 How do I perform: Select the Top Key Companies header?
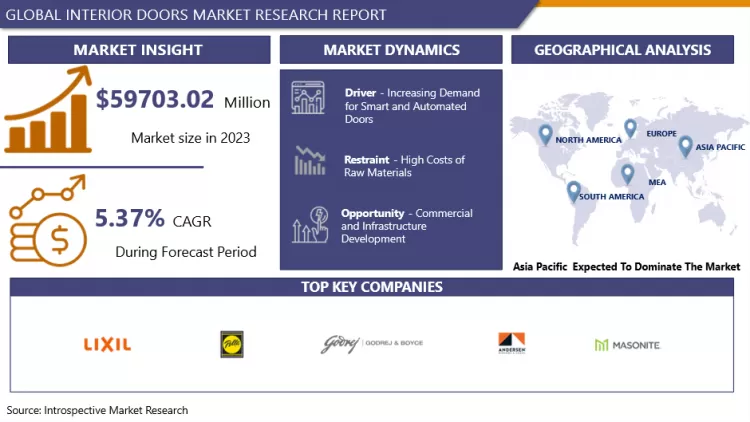tap(372, 287)
